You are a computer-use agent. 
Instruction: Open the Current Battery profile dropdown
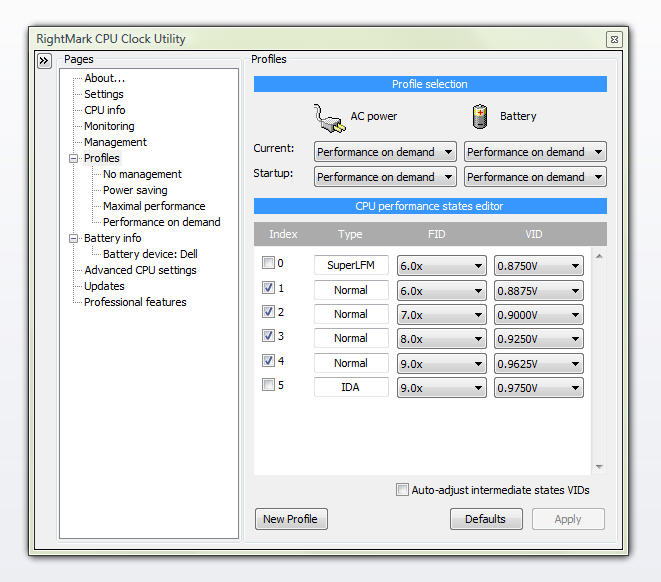pyautogui.click(x=535, y=152)
